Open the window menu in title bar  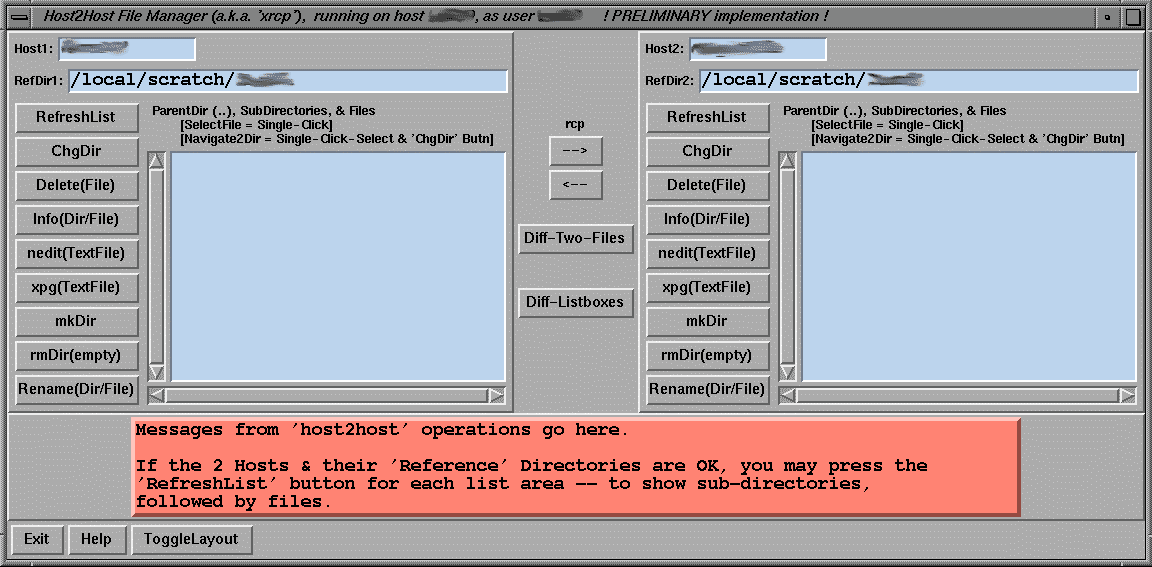pyautogui.click(x=18, y=16)
